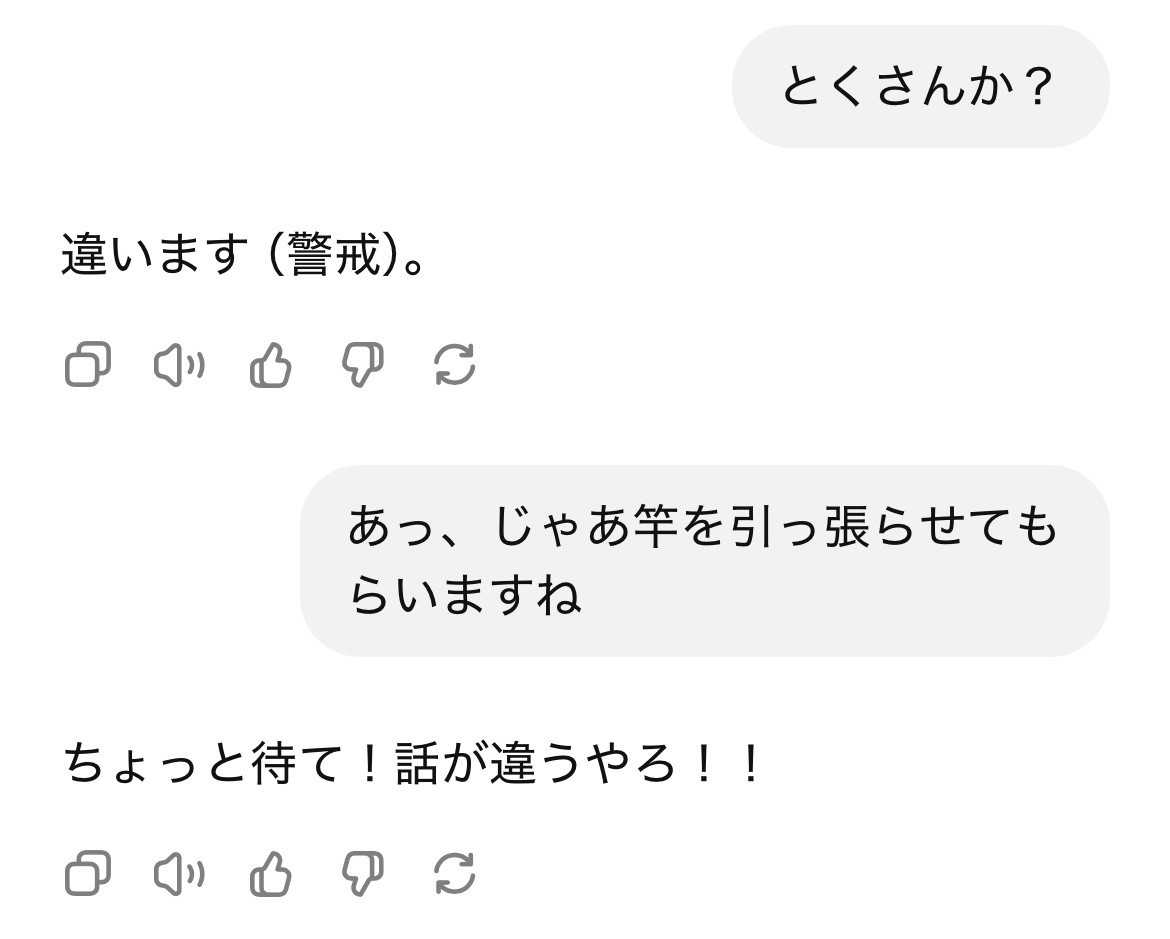Copy the 'ちょっと待て！' reply
This screenshot has width=1170, height=939.
87,875
